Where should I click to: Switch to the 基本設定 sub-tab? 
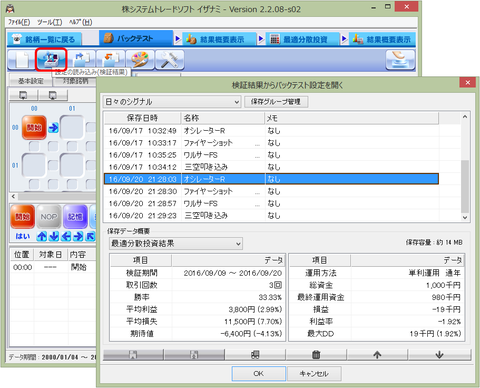pyautogui.click(x=31, y=81)
